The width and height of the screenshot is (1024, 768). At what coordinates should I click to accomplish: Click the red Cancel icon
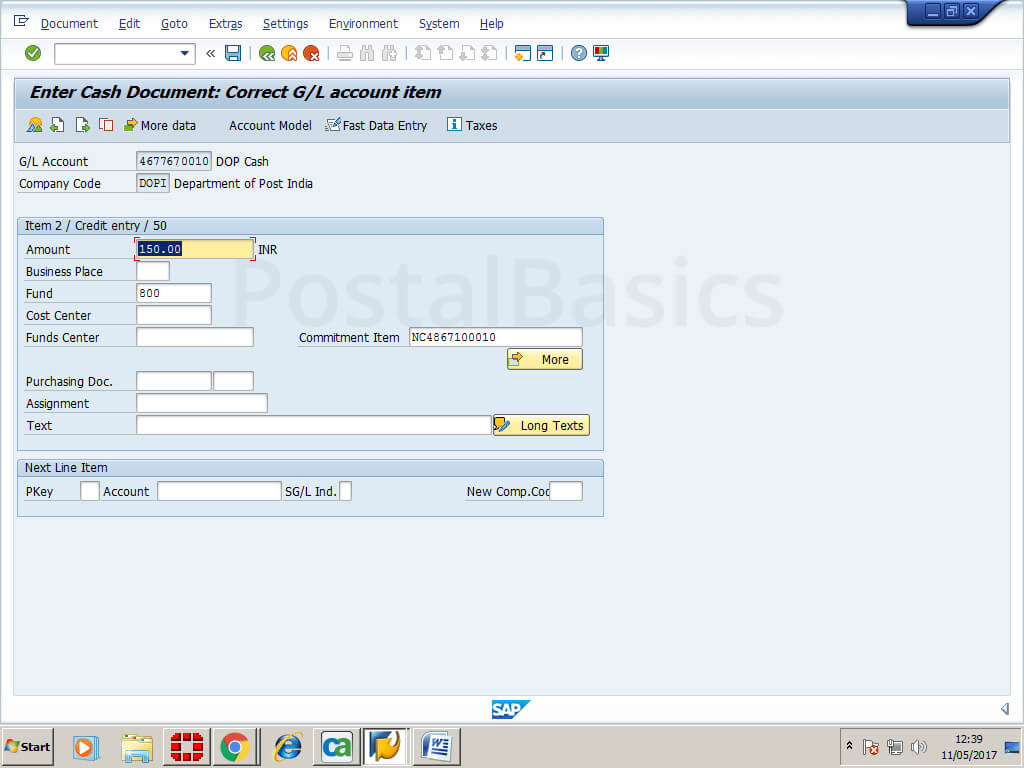[311, 53]
